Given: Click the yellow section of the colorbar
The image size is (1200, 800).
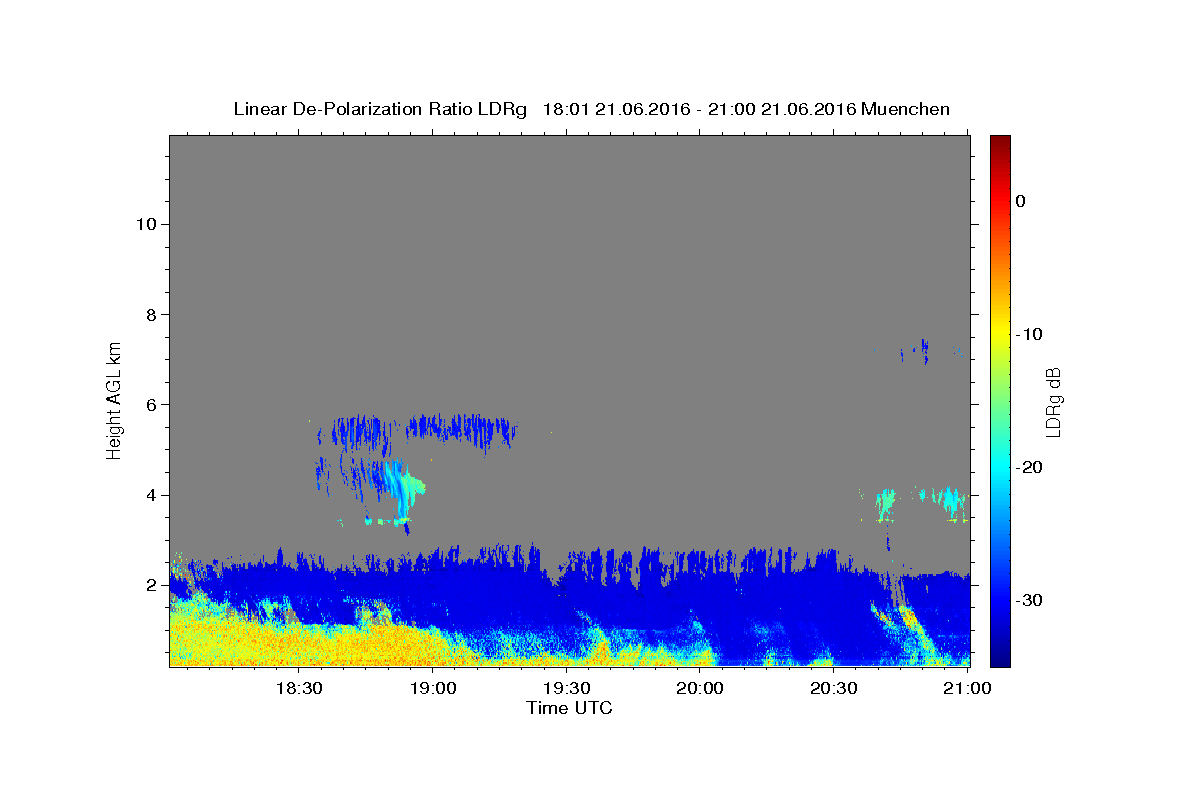Looking at the screenshot, I should tap(1000, 334).
